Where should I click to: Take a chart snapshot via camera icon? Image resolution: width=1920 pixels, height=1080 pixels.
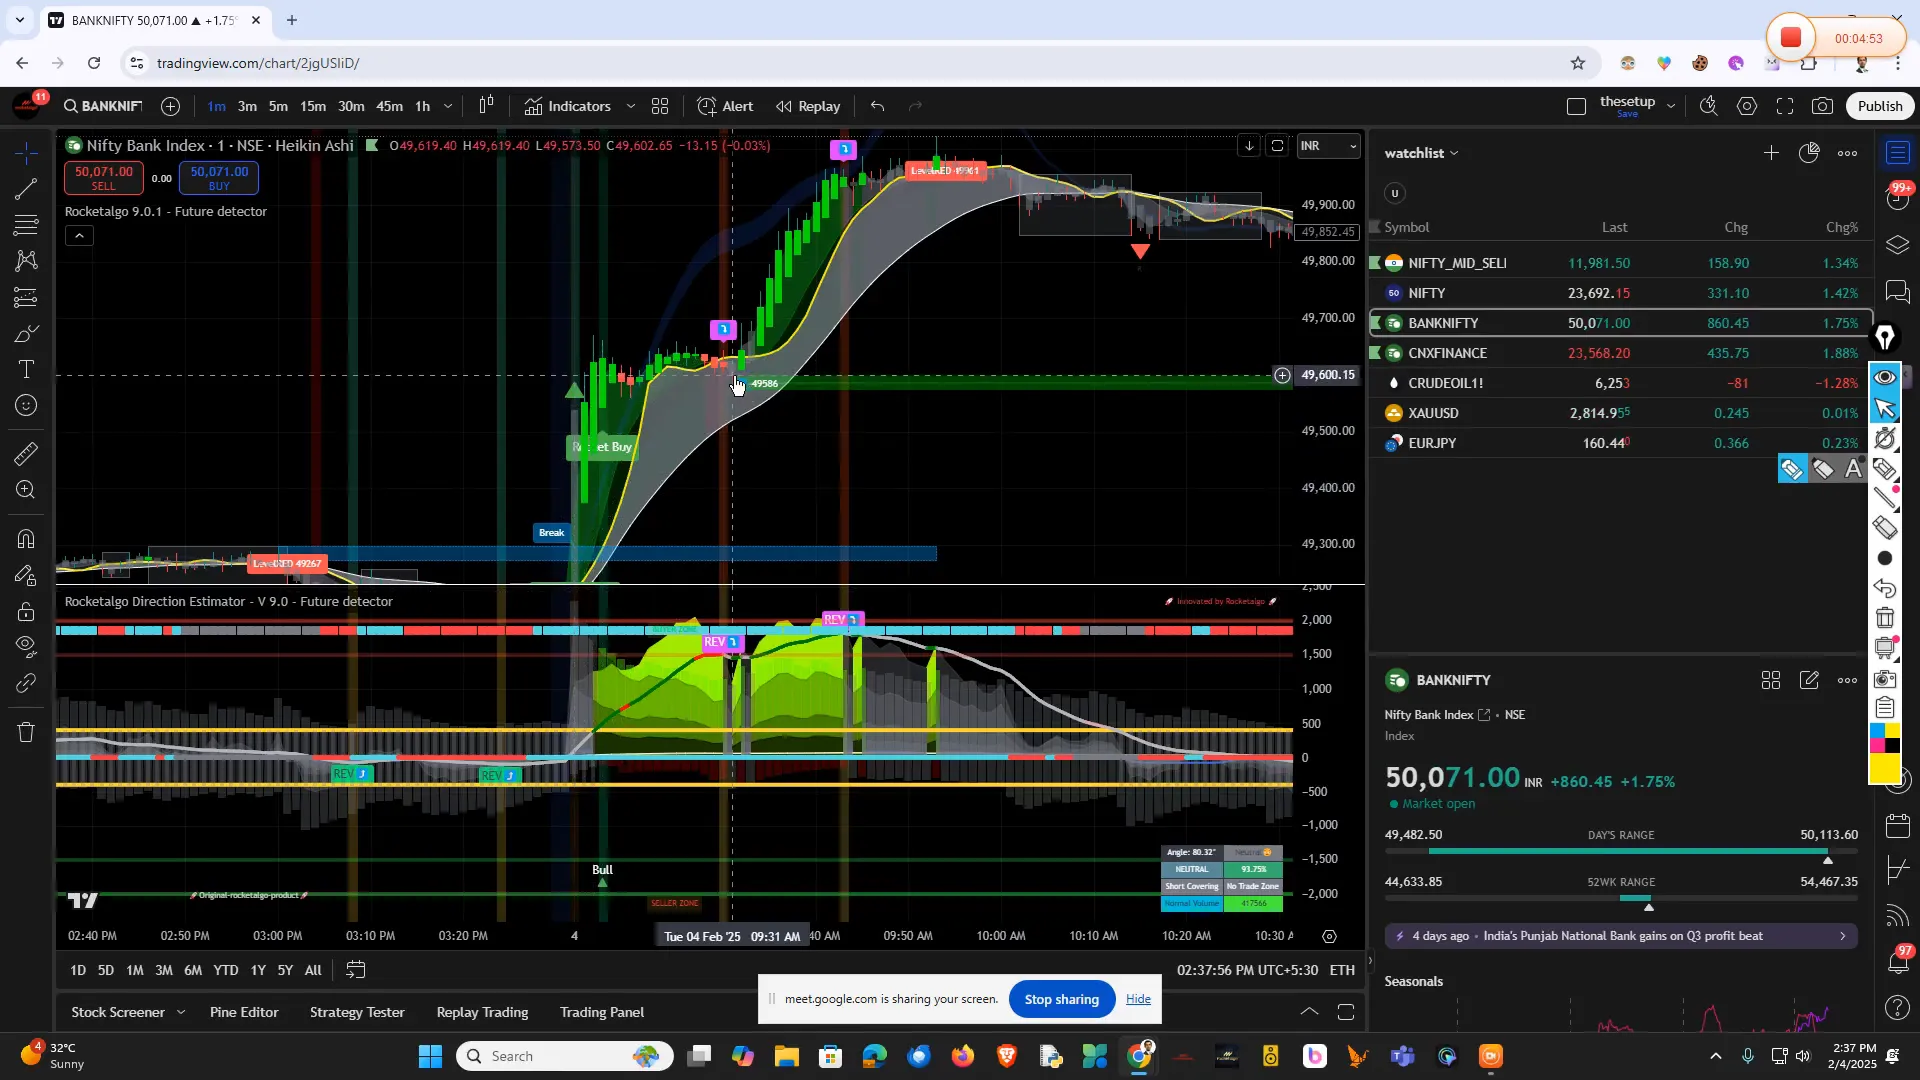pyautogui.click(x=1822, y=106)
